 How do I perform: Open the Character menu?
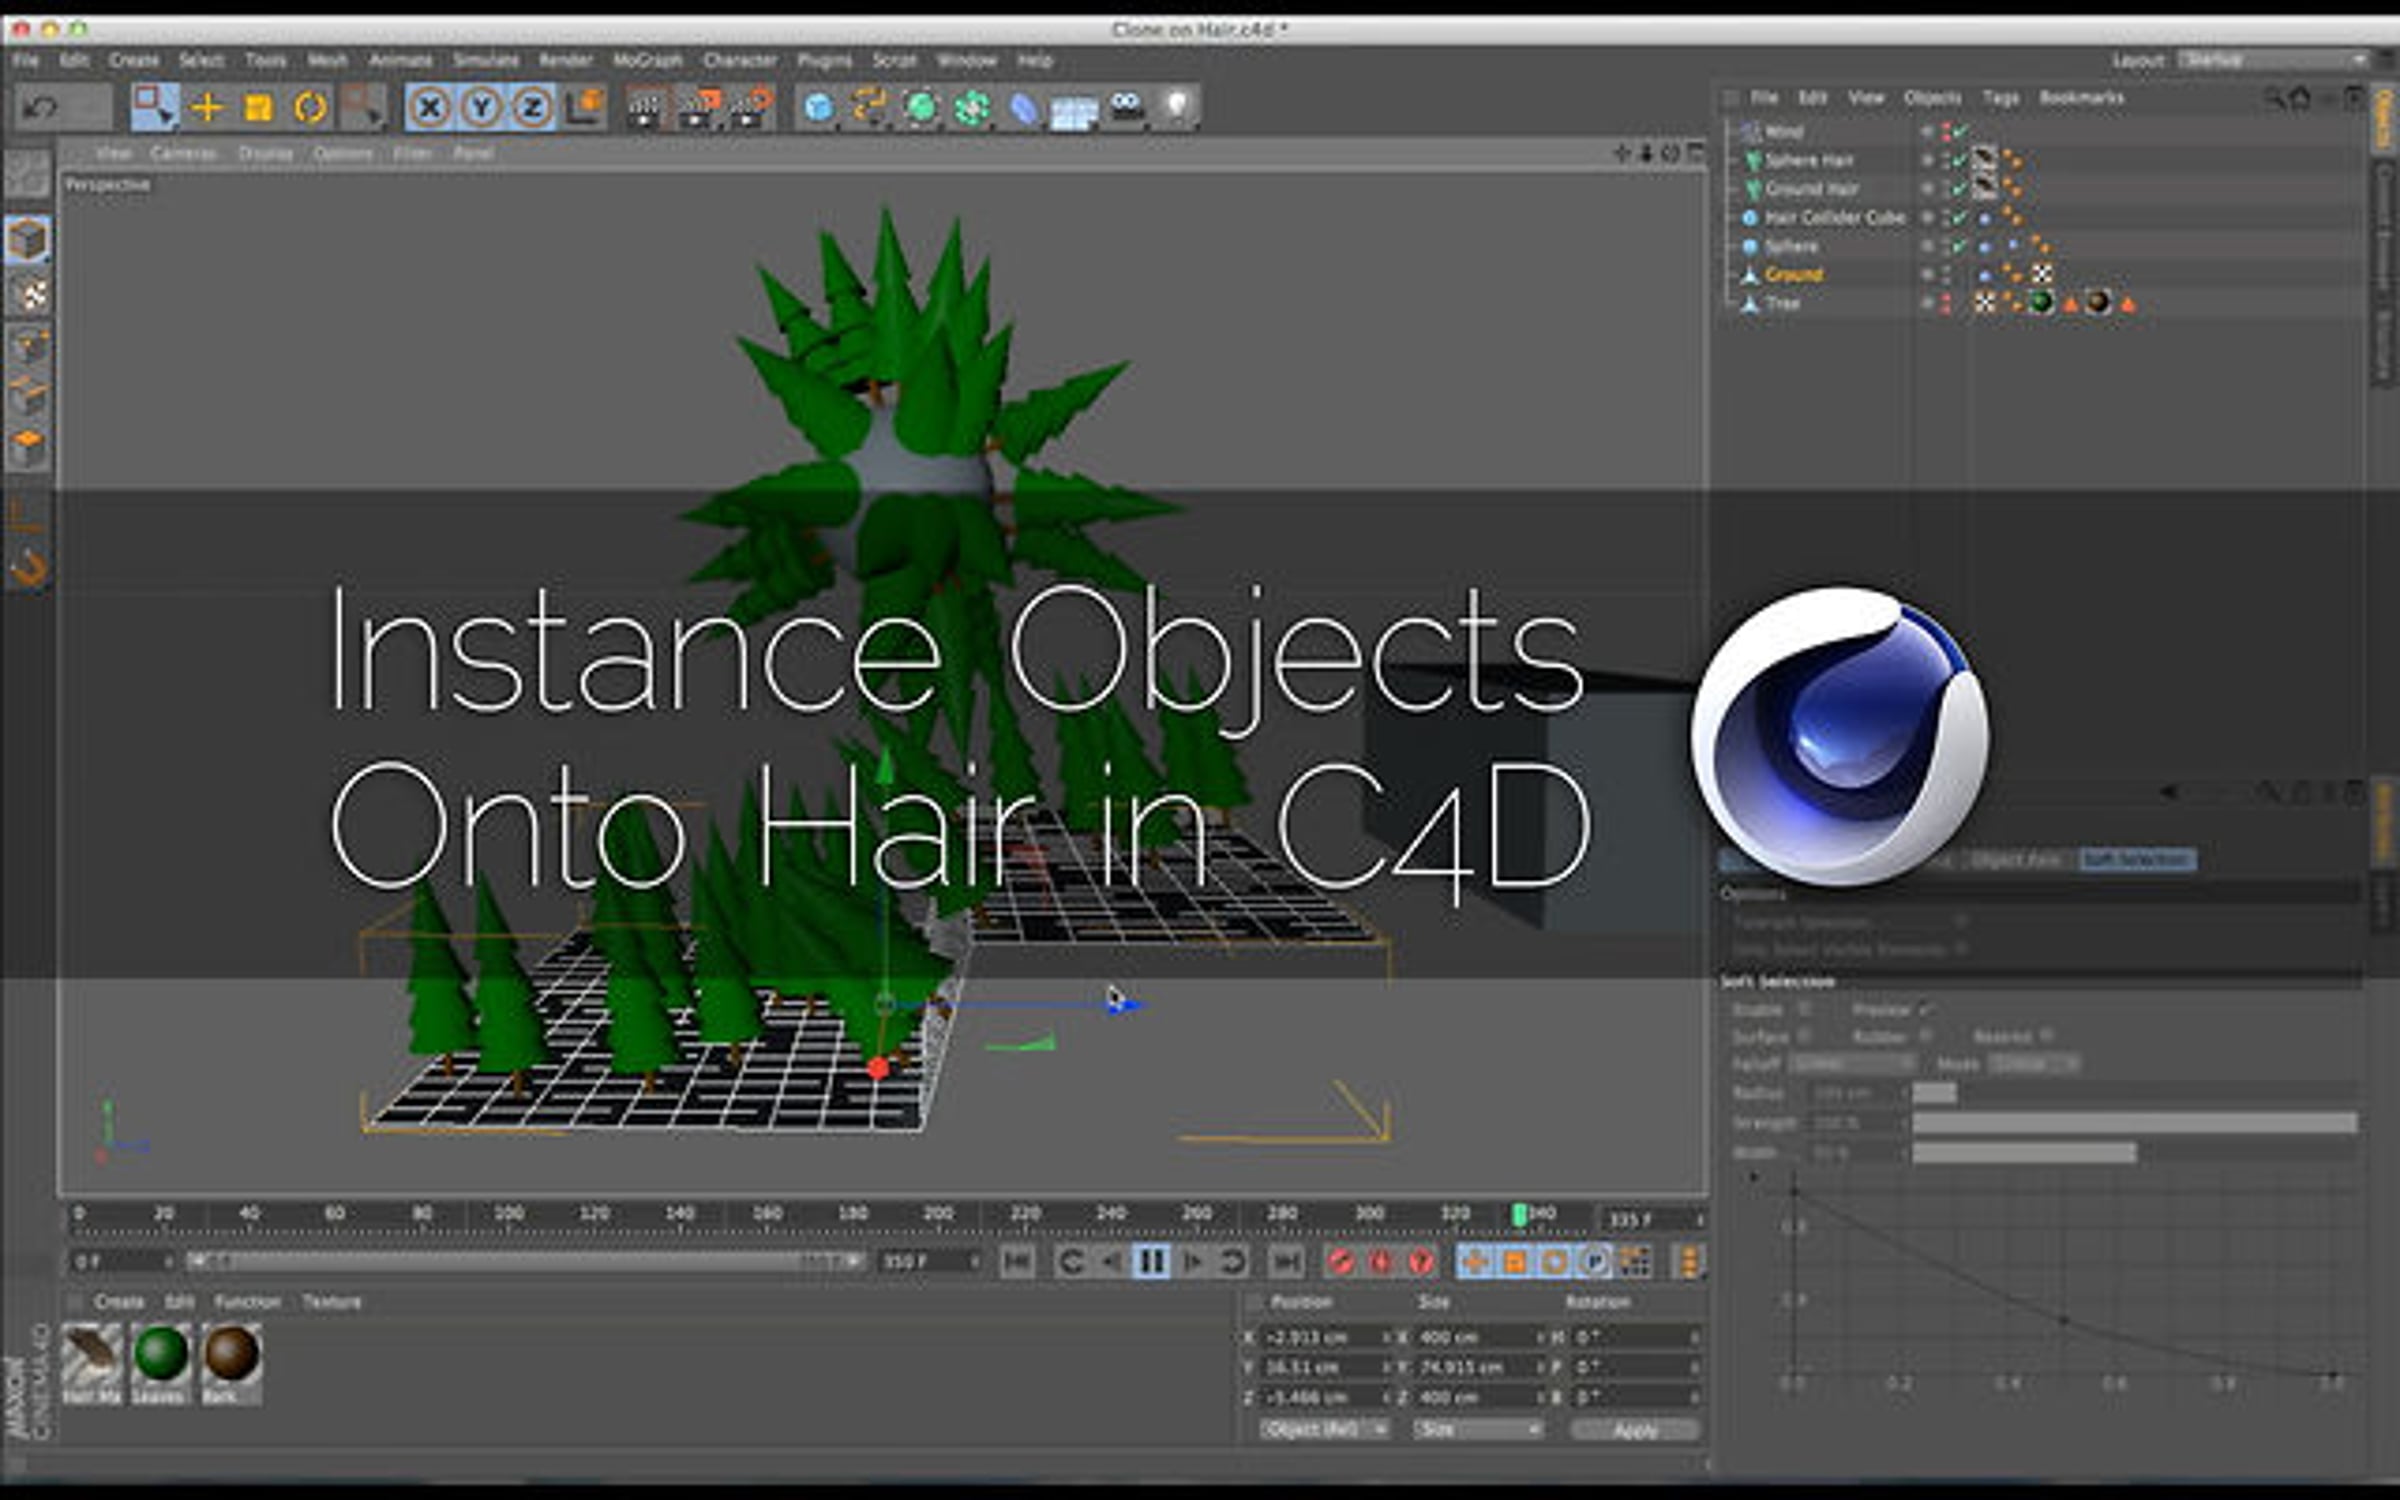click(x=740, y=60)
